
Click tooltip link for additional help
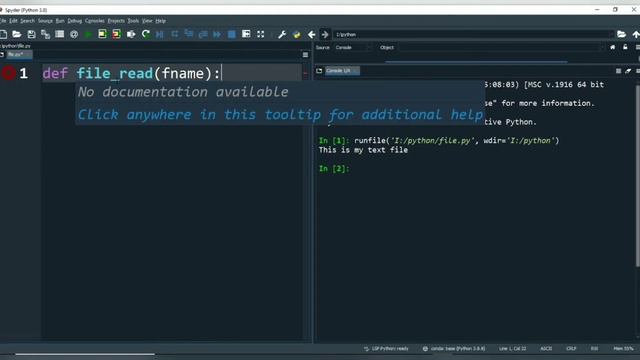point(280,115)
